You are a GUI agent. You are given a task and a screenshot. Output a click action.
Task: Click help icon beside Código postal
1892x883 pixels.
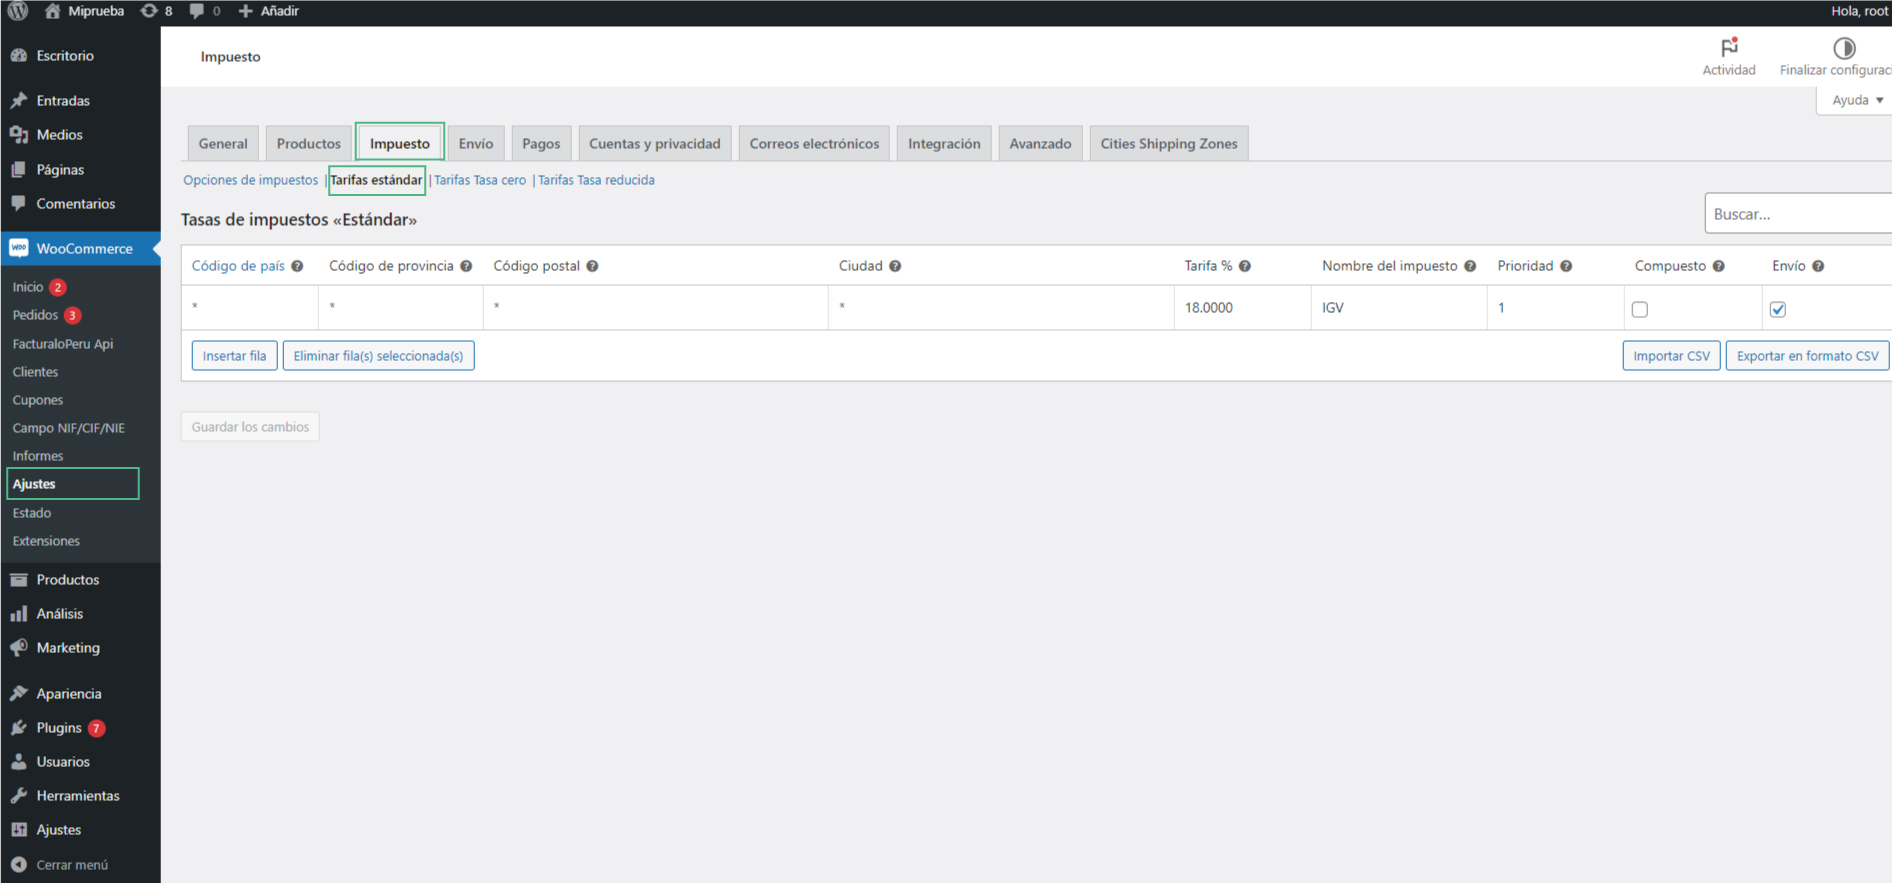click(x=592, y=266)
